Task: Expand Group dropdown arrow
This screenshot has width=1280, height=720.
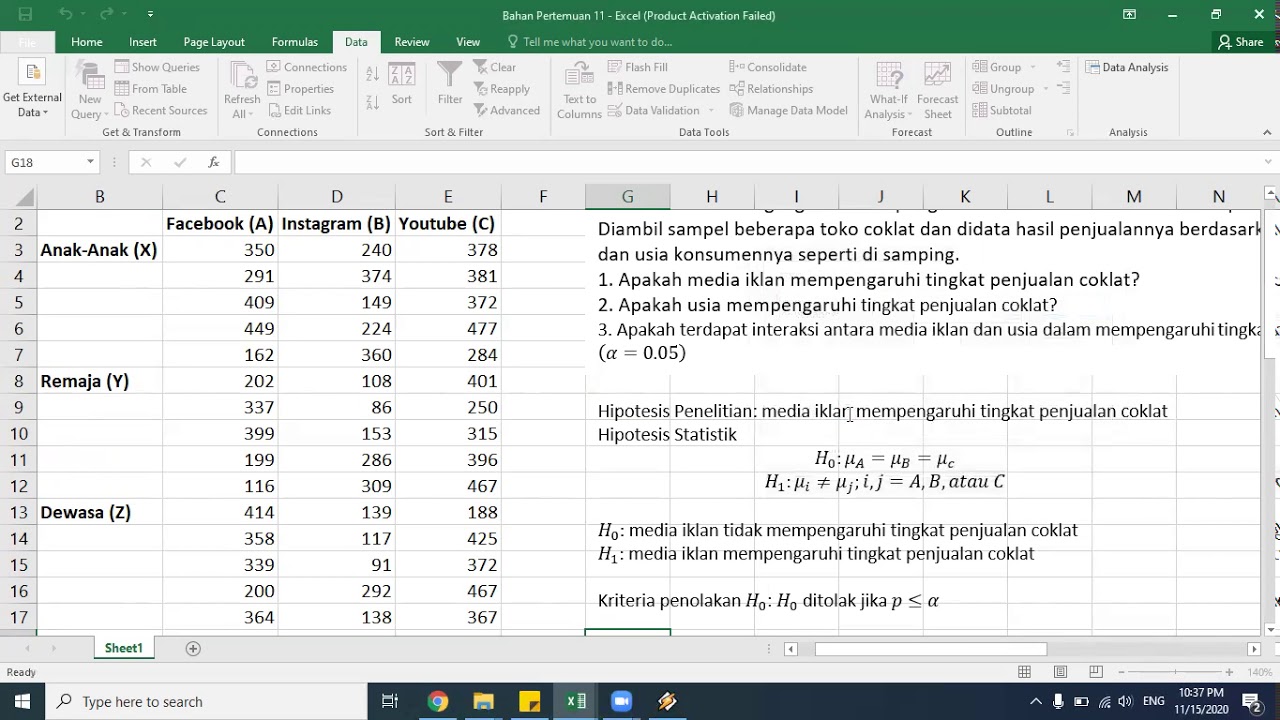Action: pyautogui.click(x=1032, y=67)
